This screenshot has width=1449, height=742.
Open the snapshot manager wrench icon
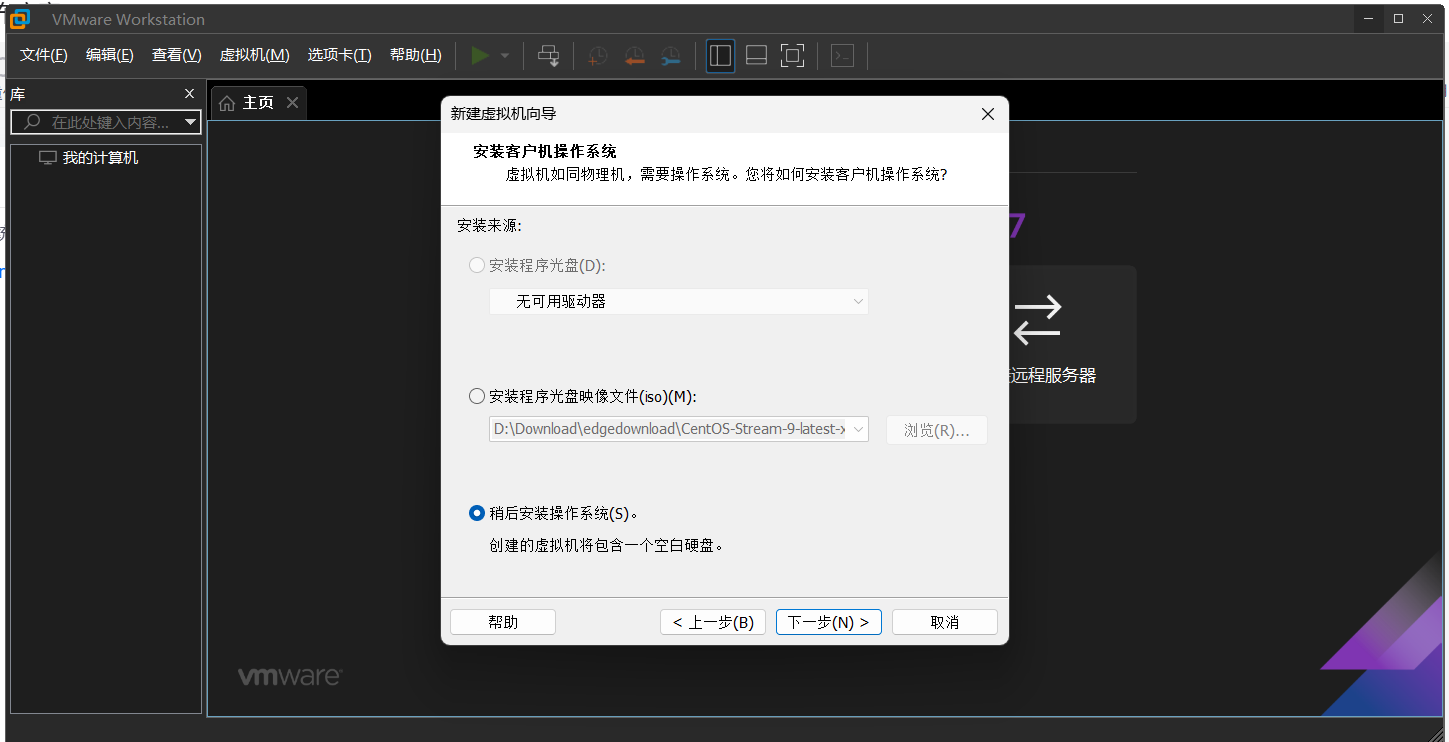[x=671, y=56]
